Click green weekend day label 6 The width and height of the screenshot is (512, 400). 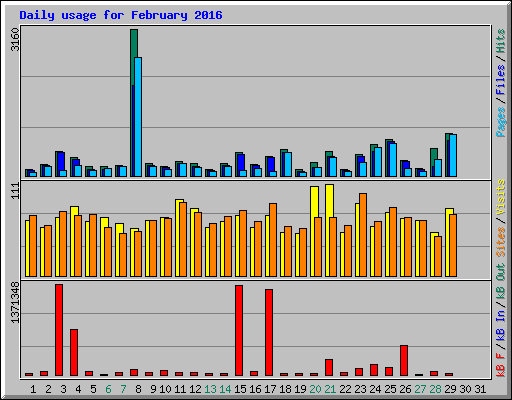[x=108, y=389]
